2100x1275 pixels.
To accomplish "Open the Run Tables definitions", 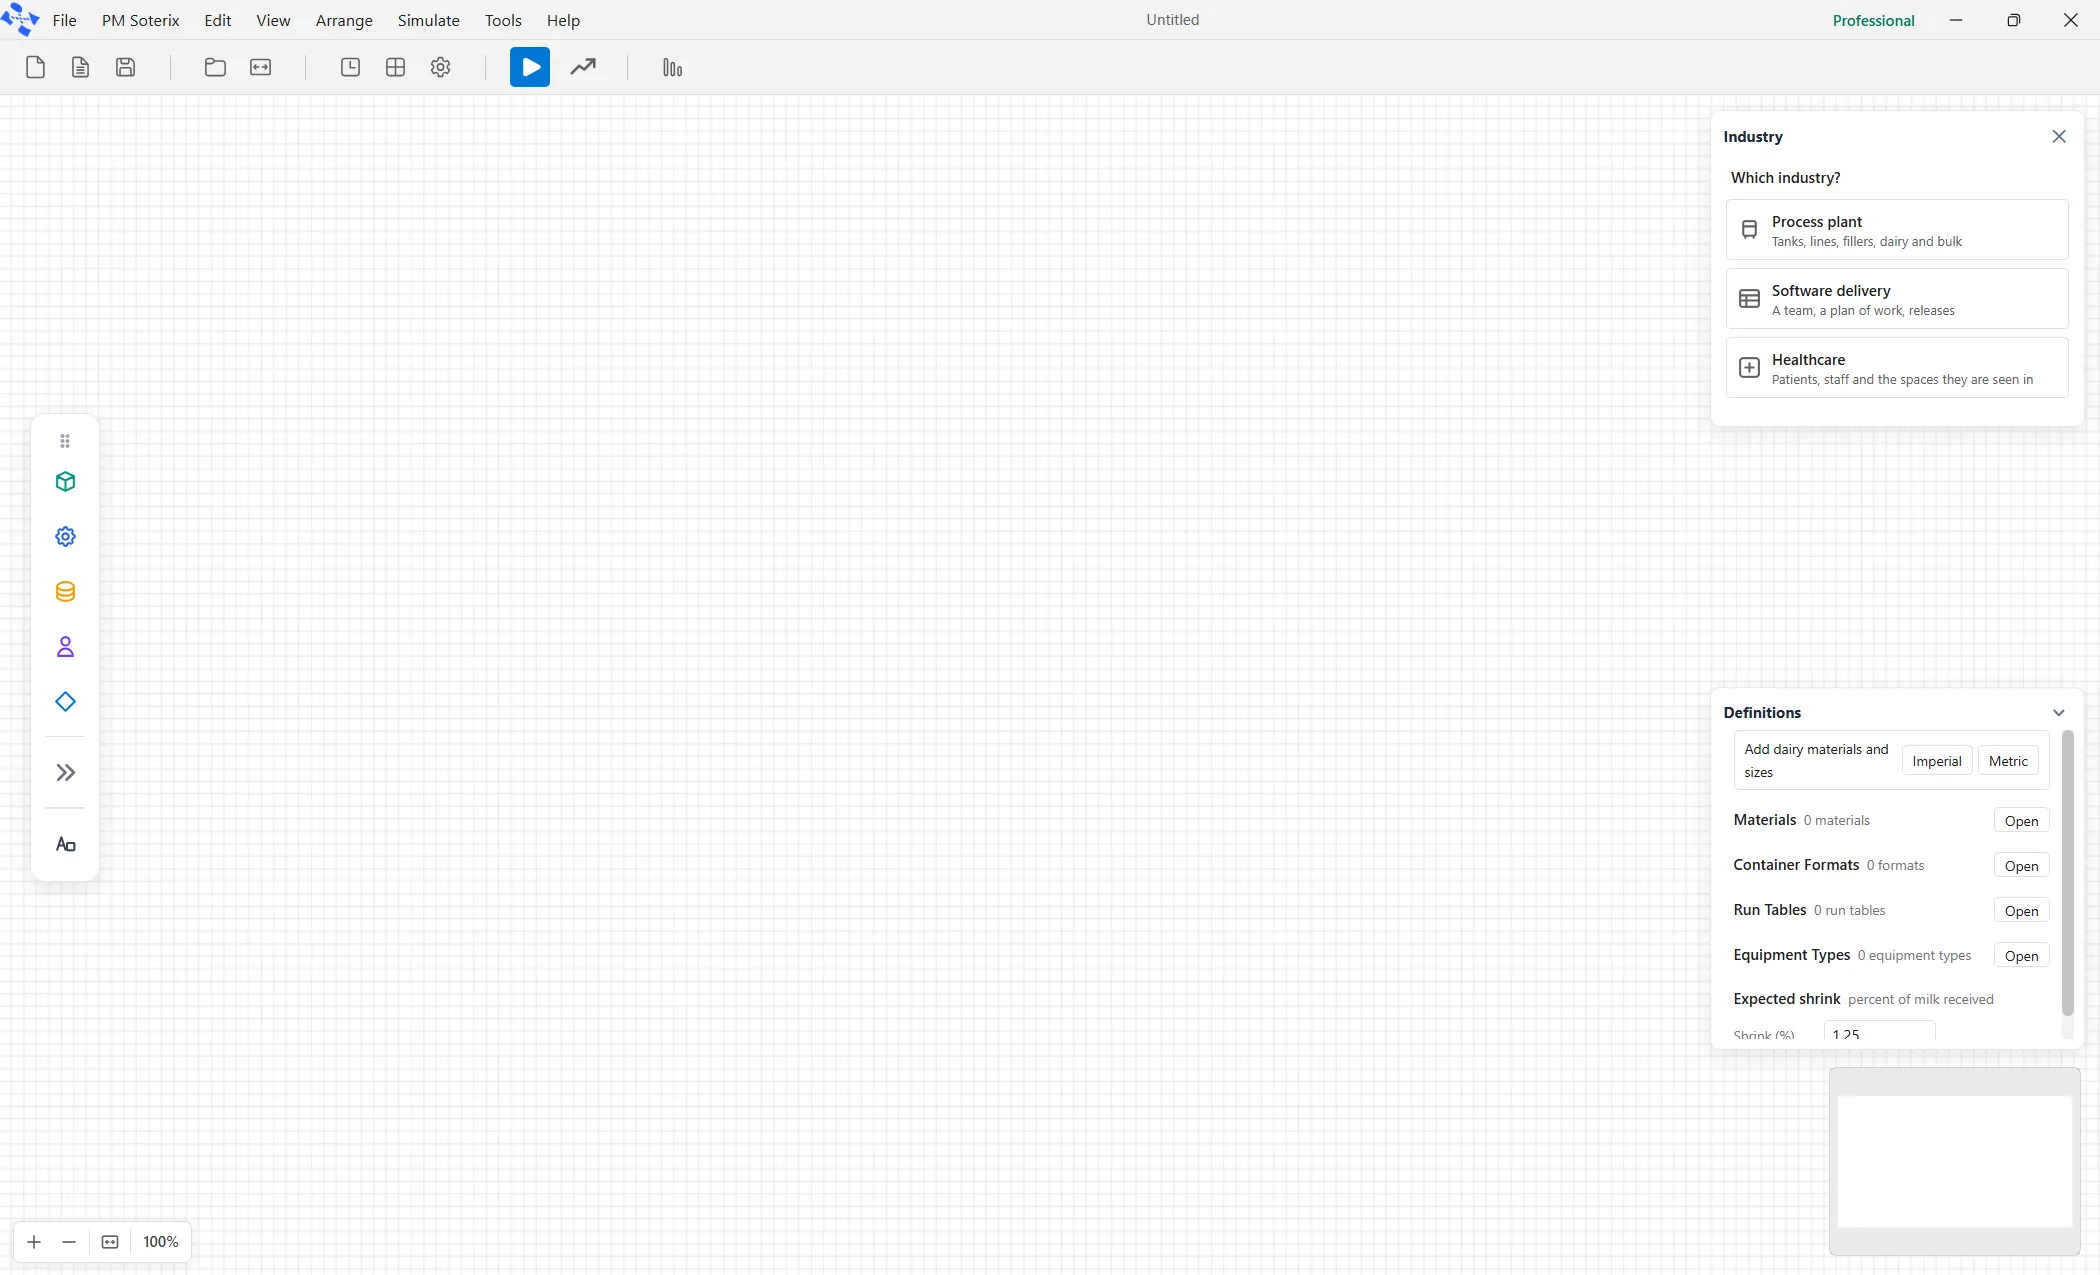I will [x=2021, y=910].
